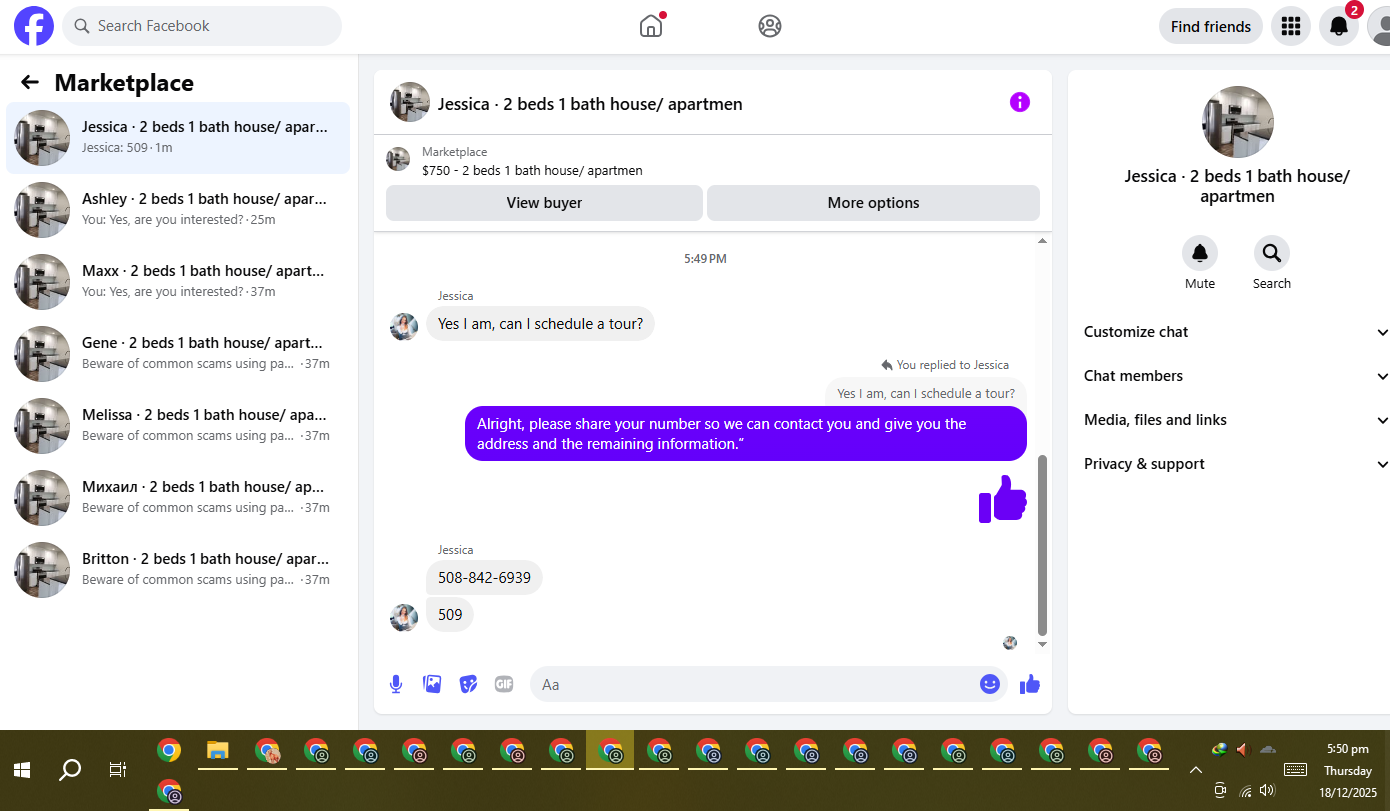Click the purple "Alright, please share your number" message

746,434
